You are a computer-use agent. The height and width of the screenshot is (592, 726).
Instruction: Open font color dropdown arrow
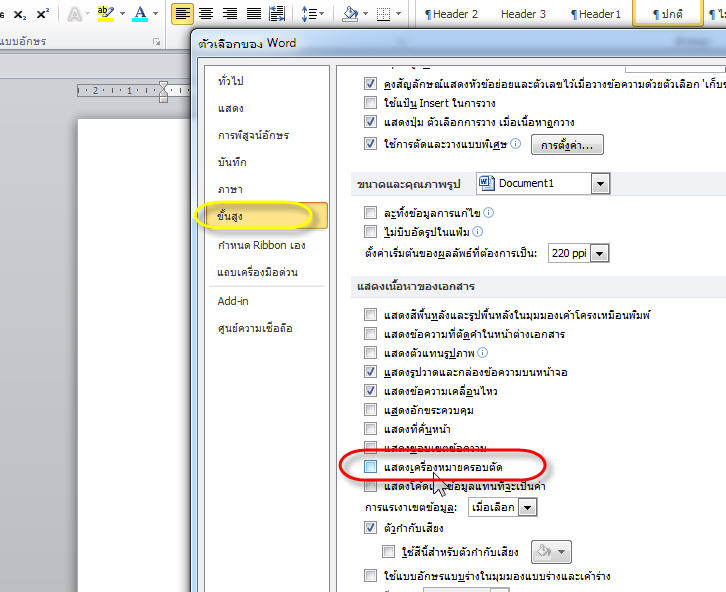click(x=156, y=14)
